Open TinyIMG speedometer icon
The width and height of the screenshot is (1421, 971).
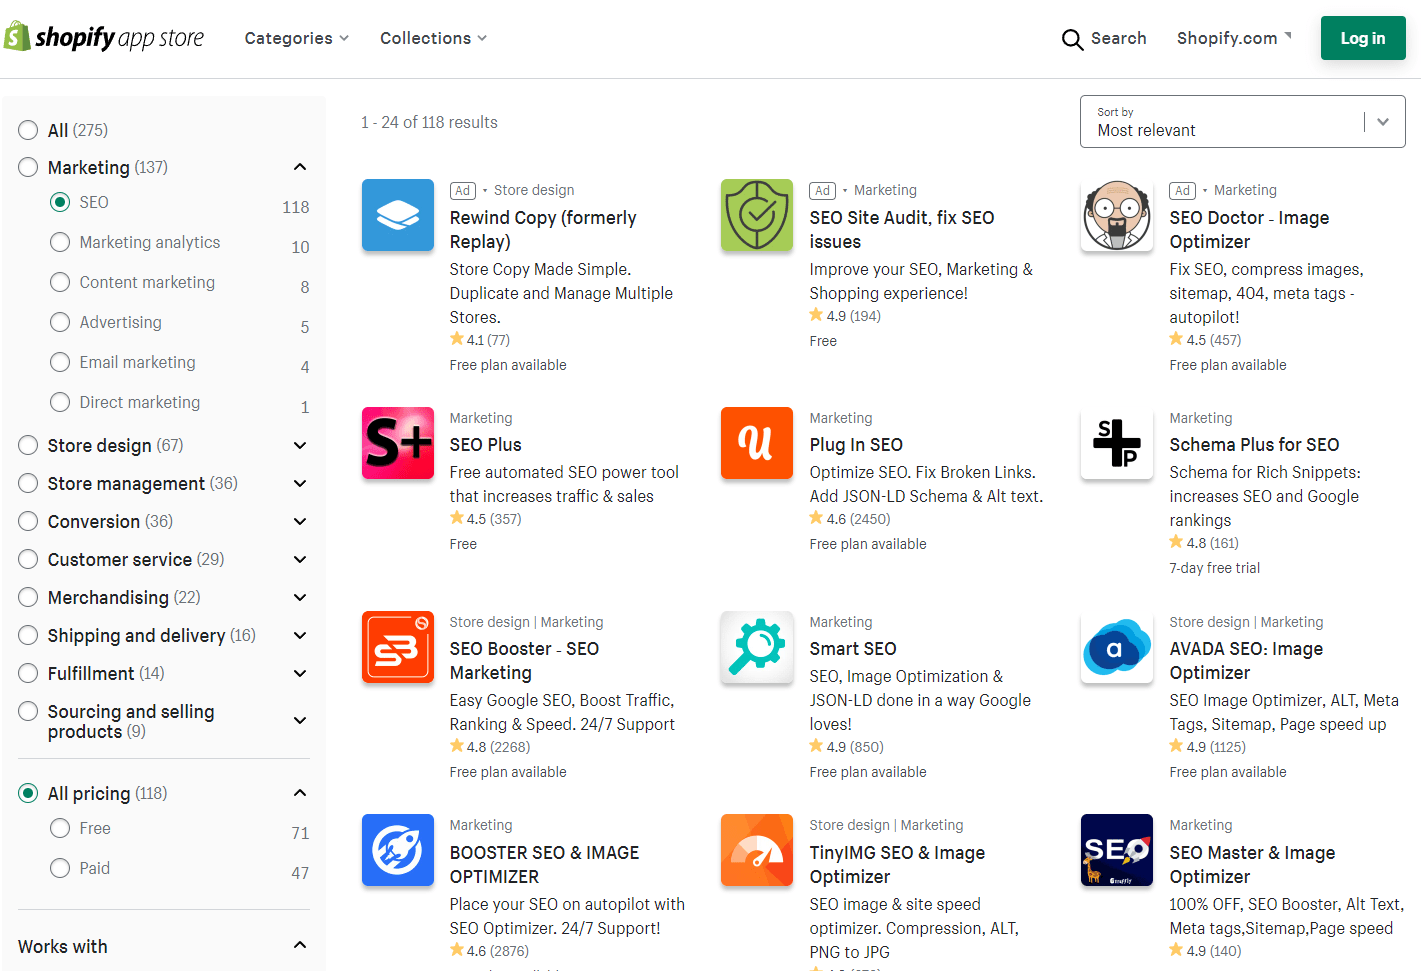click(757, 850)
